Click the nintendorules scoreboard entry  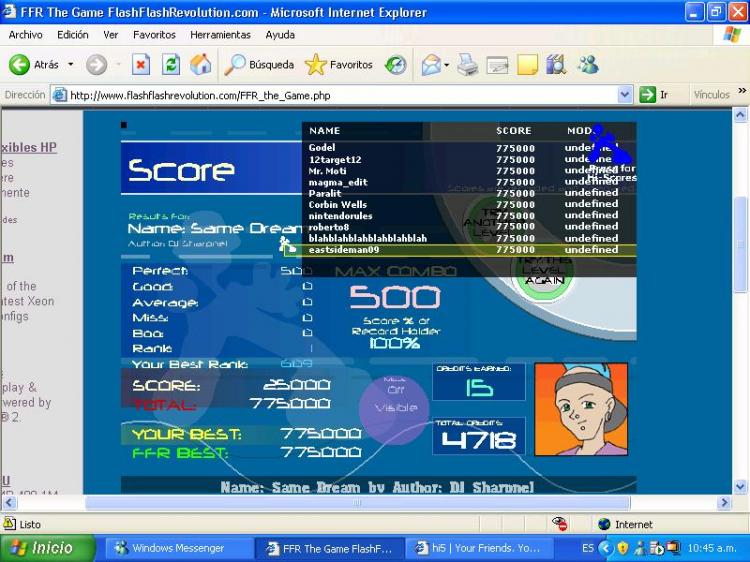(340, 216)
